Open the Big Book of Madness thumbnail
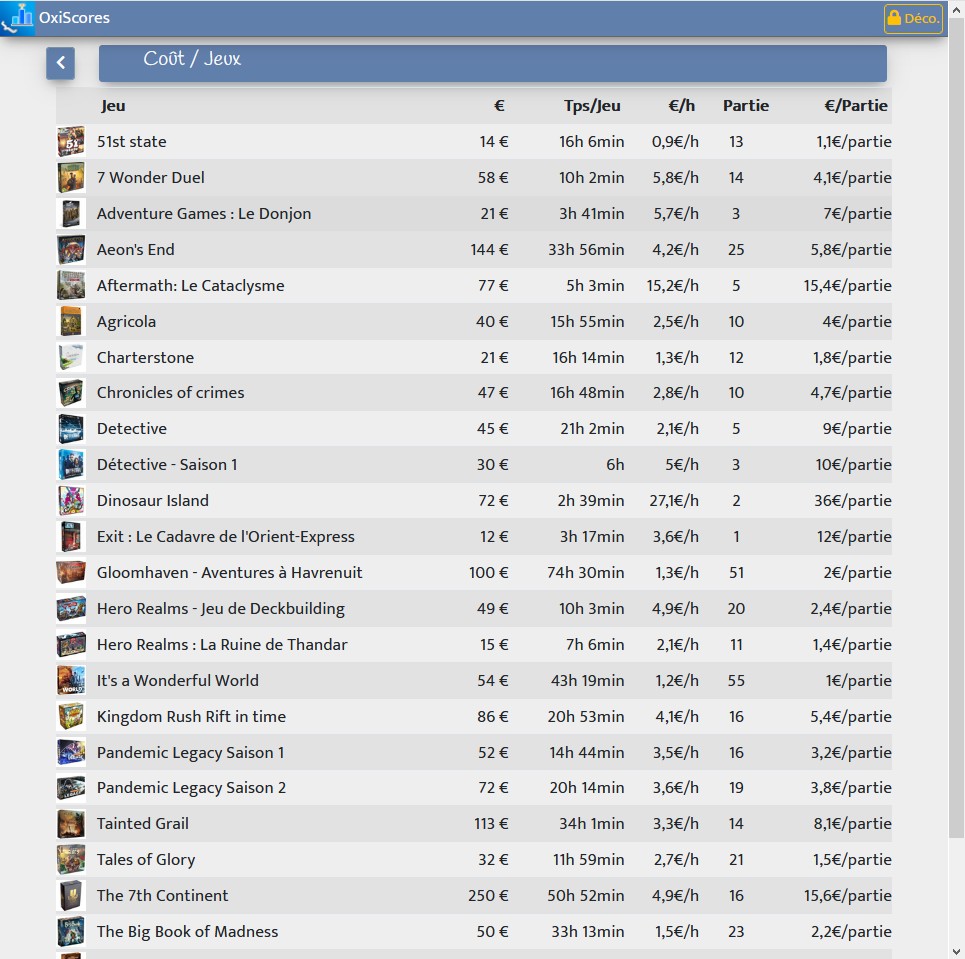Viewport: 965px width, 959px height. 71,931
